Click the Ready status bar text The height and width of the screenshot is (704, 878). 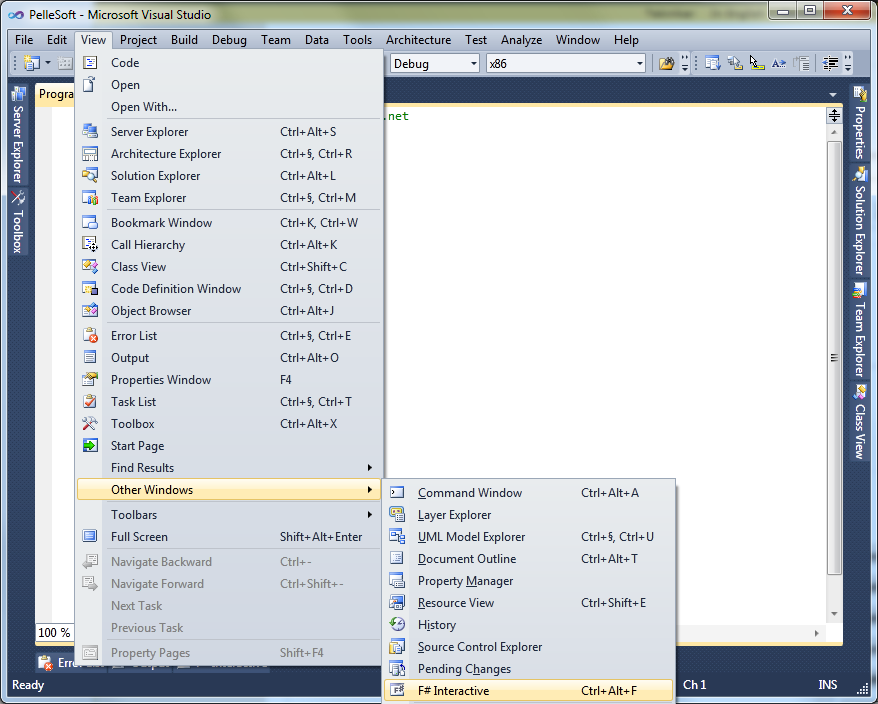28,685
